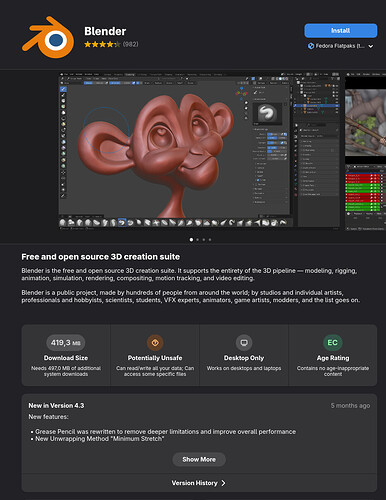The height and width of the screenshot is (500, 386).
Task: Open the 419,3 MB Download Size tile
Action: [66, 355]
